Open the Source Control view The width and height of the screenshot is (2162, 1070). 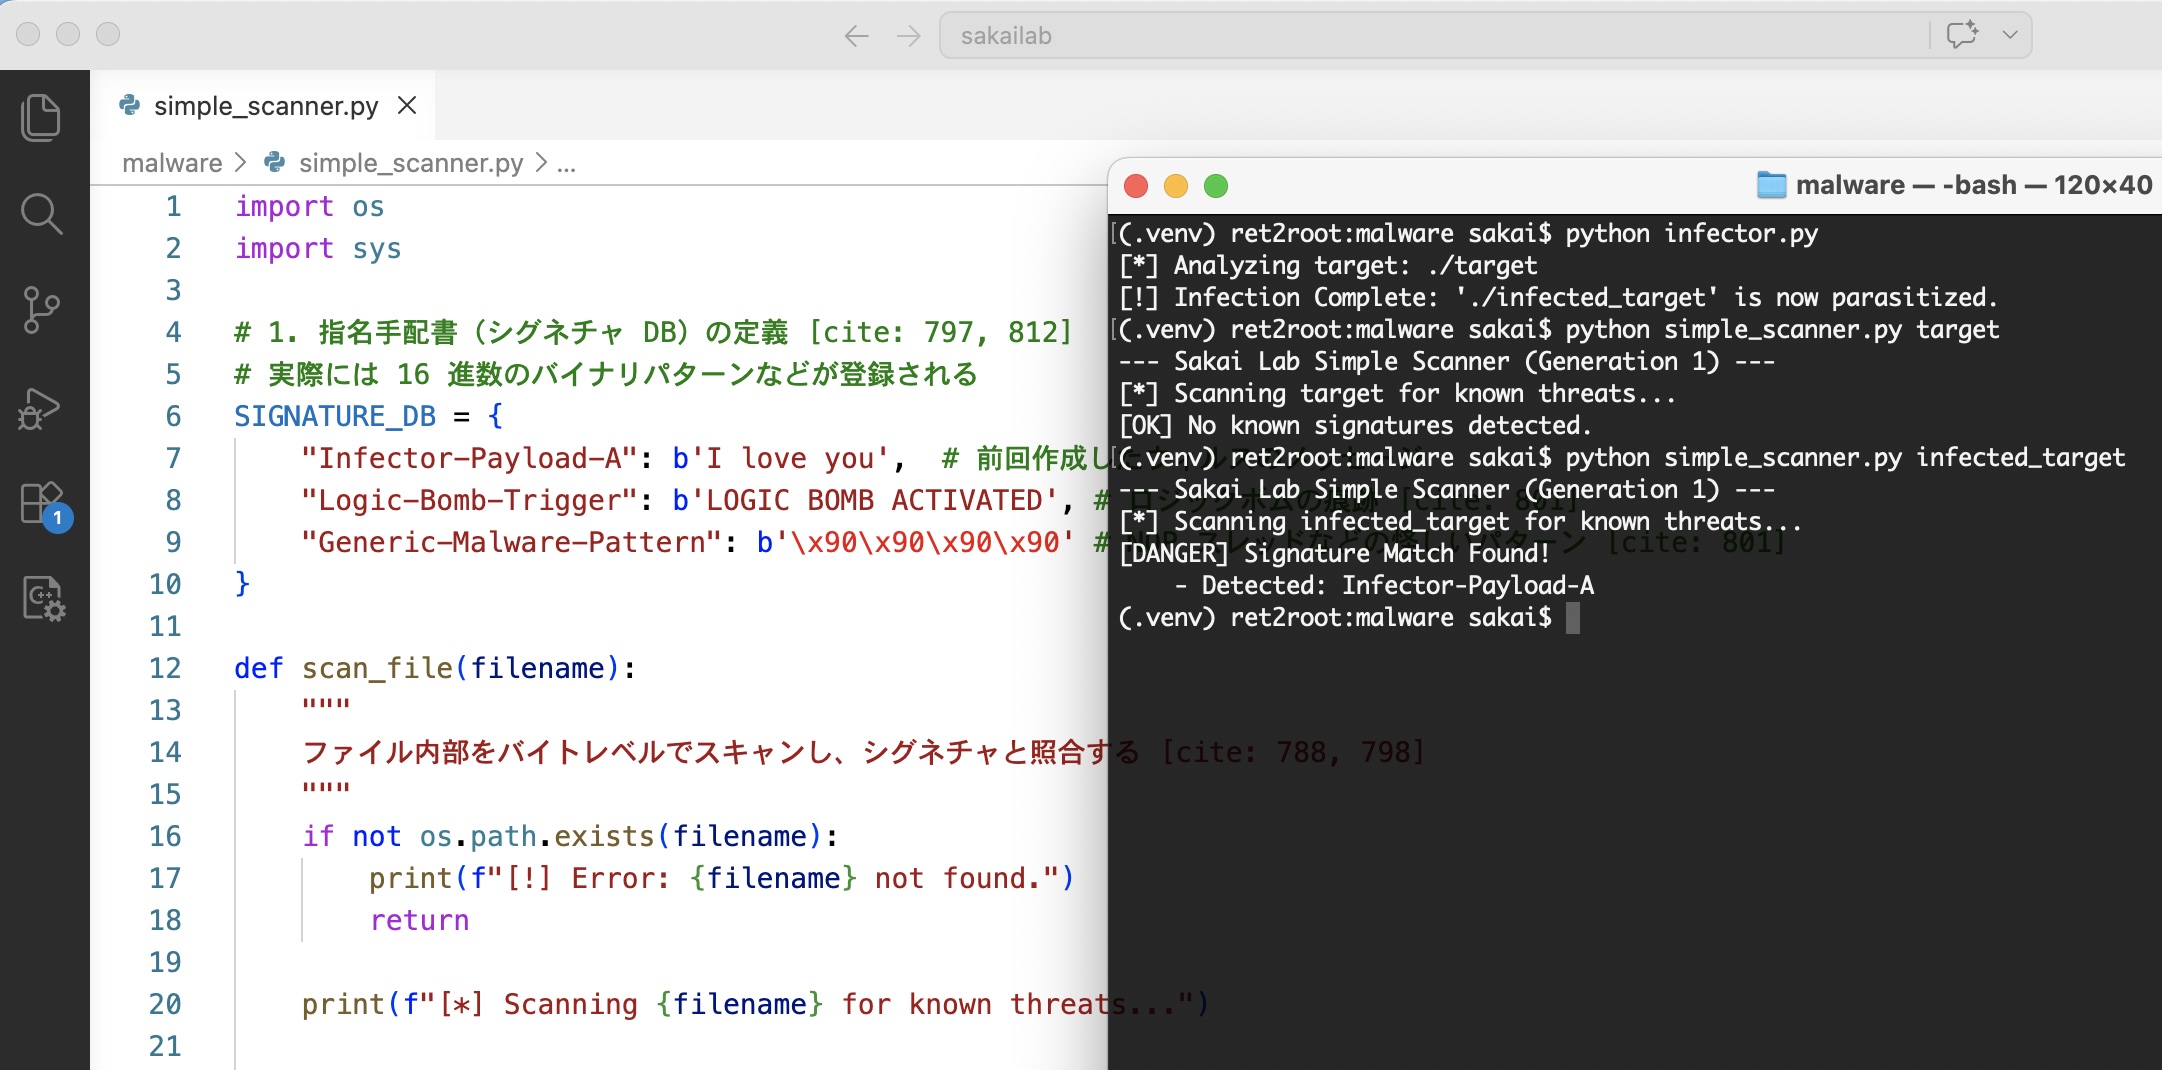coord(41,310)
